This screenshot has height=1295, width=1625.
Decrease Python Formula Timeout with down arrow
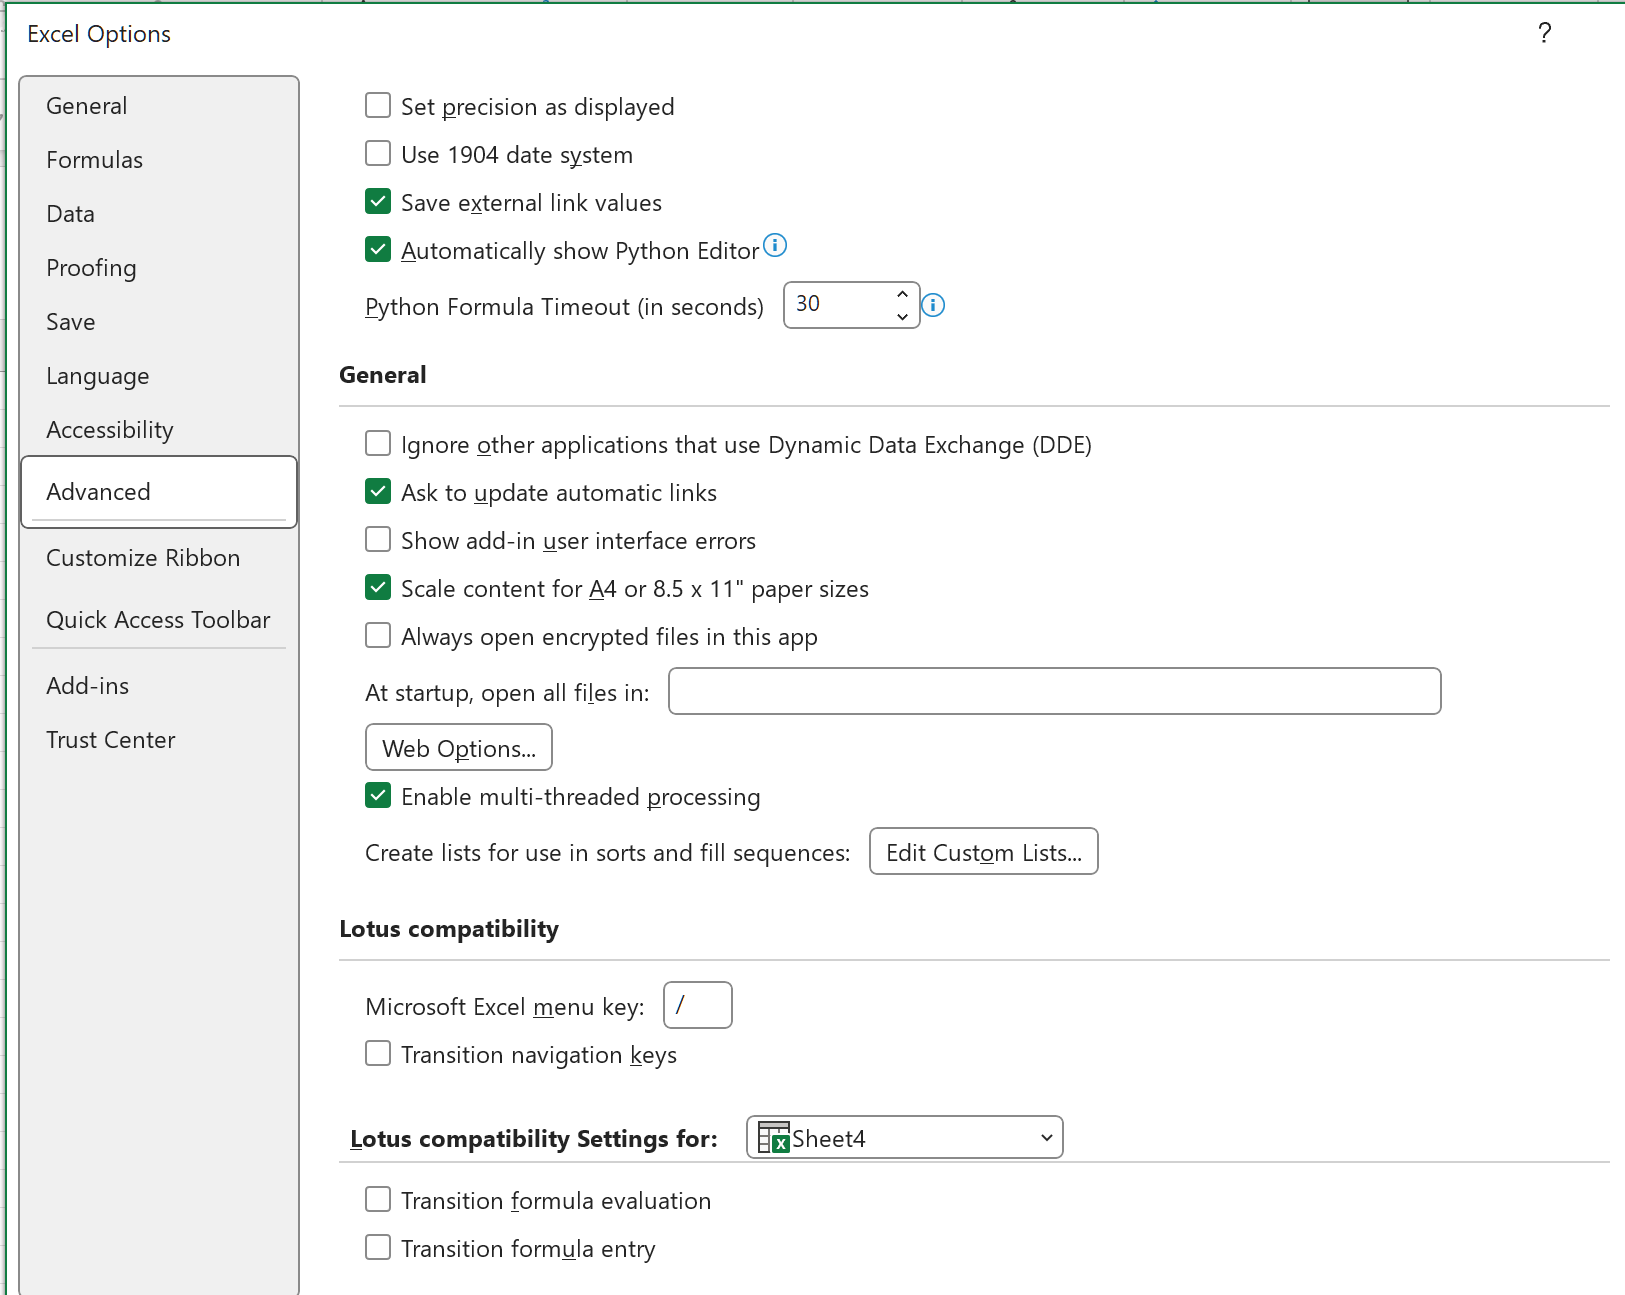[x=902, y=317]
